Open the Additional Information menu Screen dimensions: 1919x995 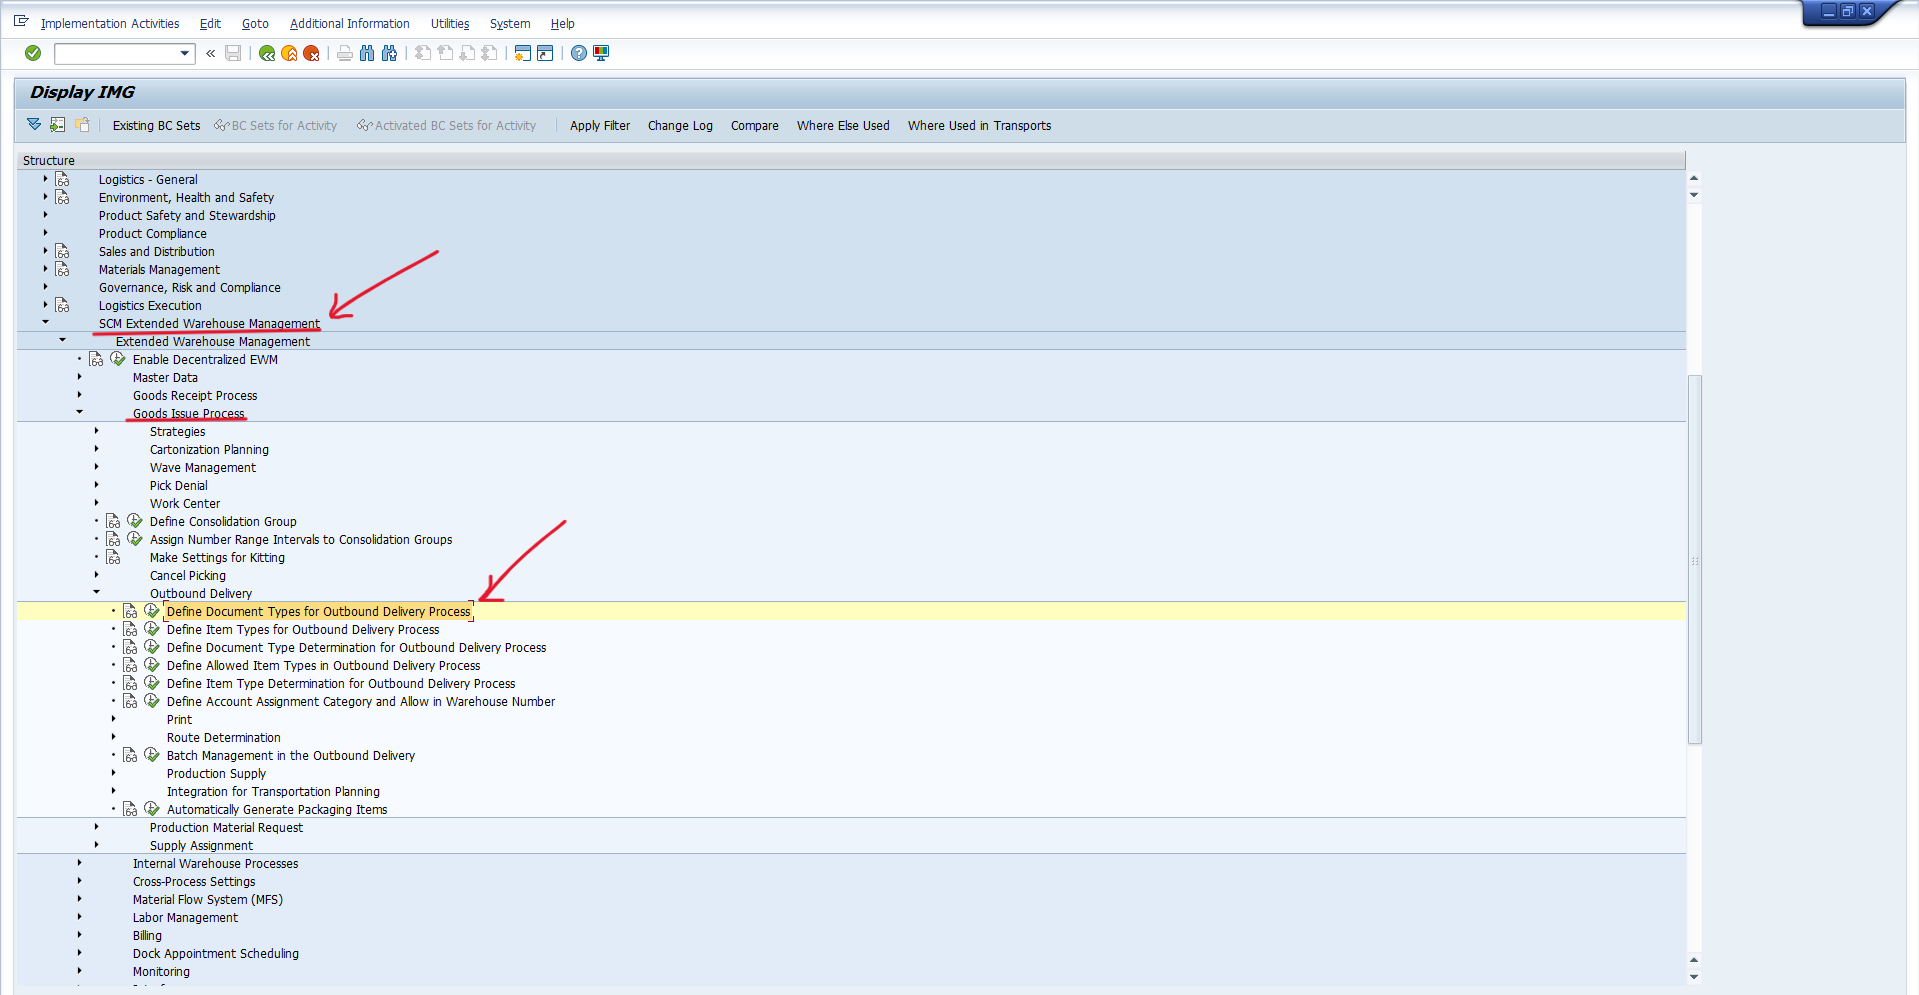pyautogui.click(x=349, y=23)
